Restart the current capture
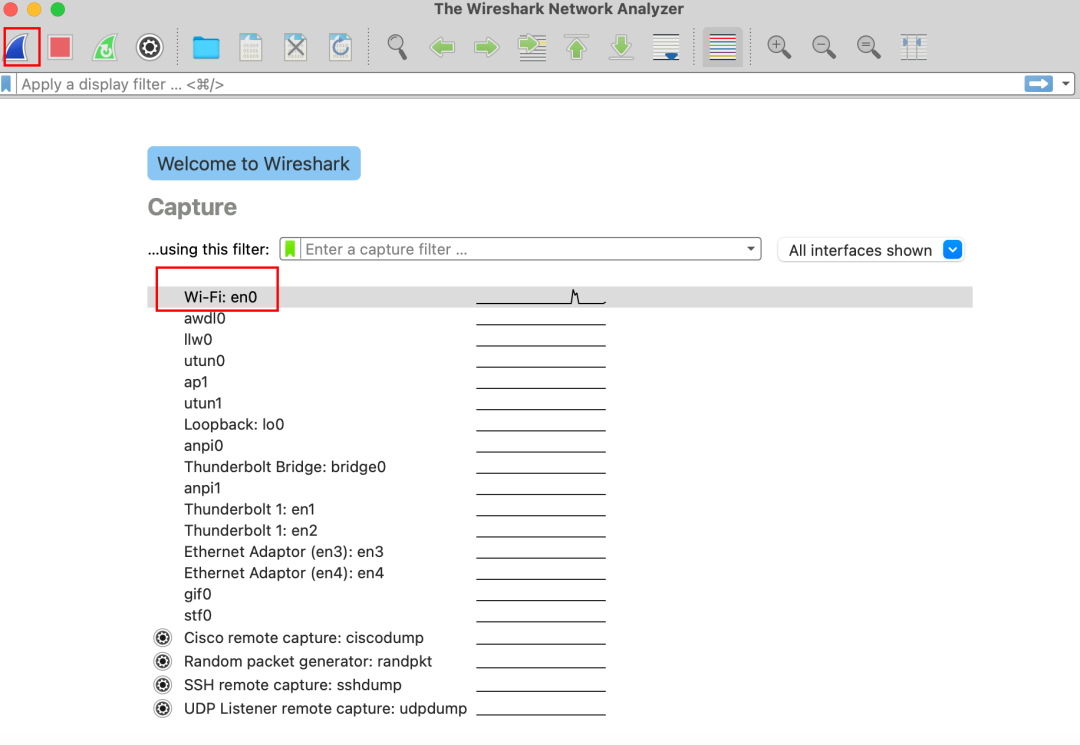1080x745 pixels. [x=105, y=48]
